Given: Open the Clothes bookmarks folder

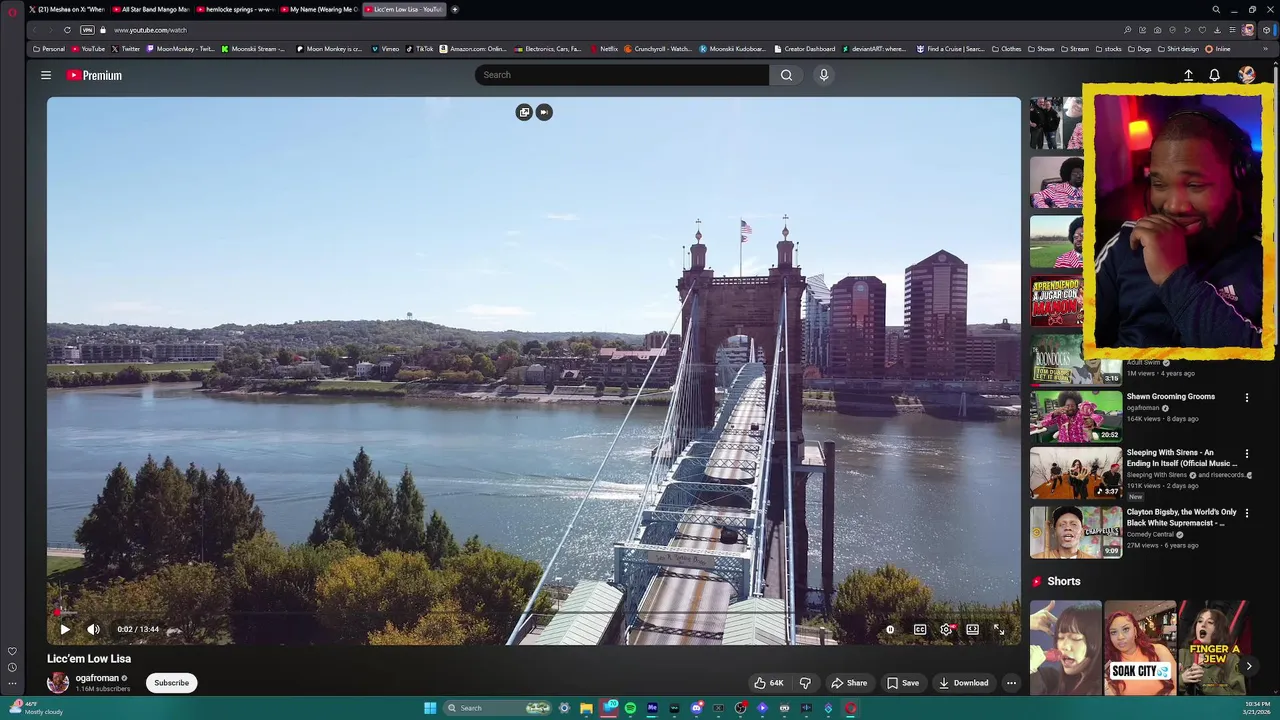Looking at the screenshot, I should pyautogui.click(x=1006, y=49).
